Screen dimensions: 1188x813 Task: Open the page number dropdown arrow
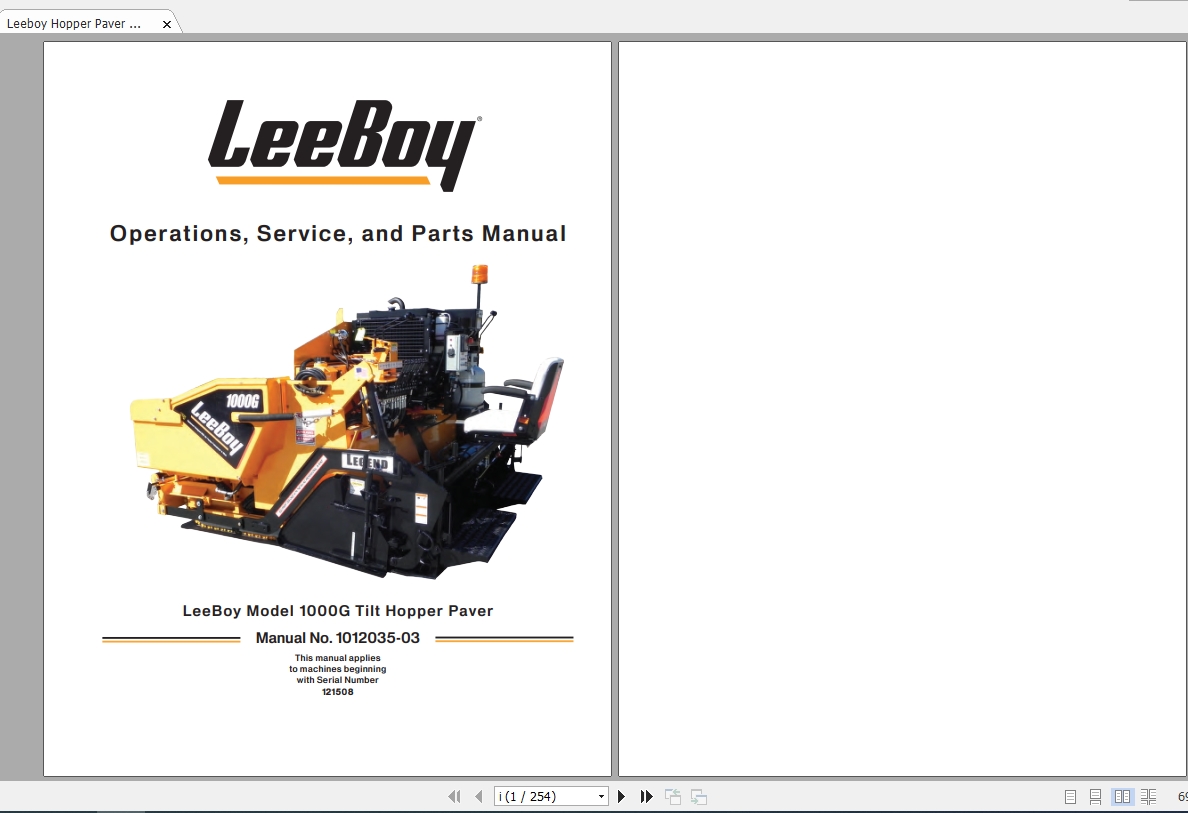tap(601, 797)
